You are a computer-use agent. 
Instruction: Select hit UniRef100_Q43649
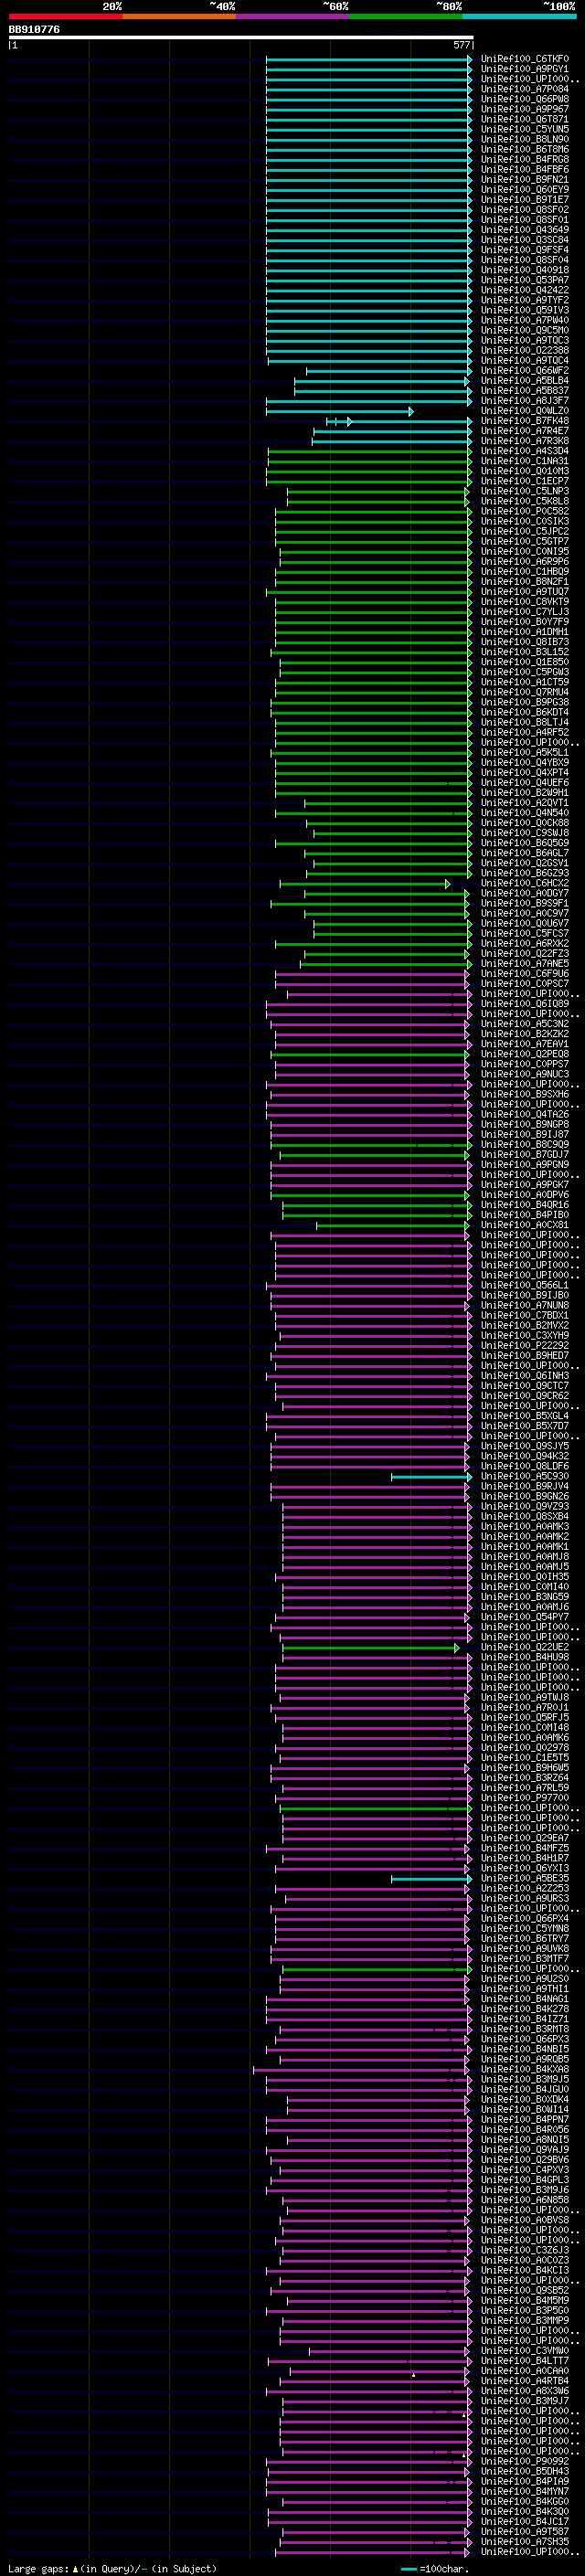(524, 230)
